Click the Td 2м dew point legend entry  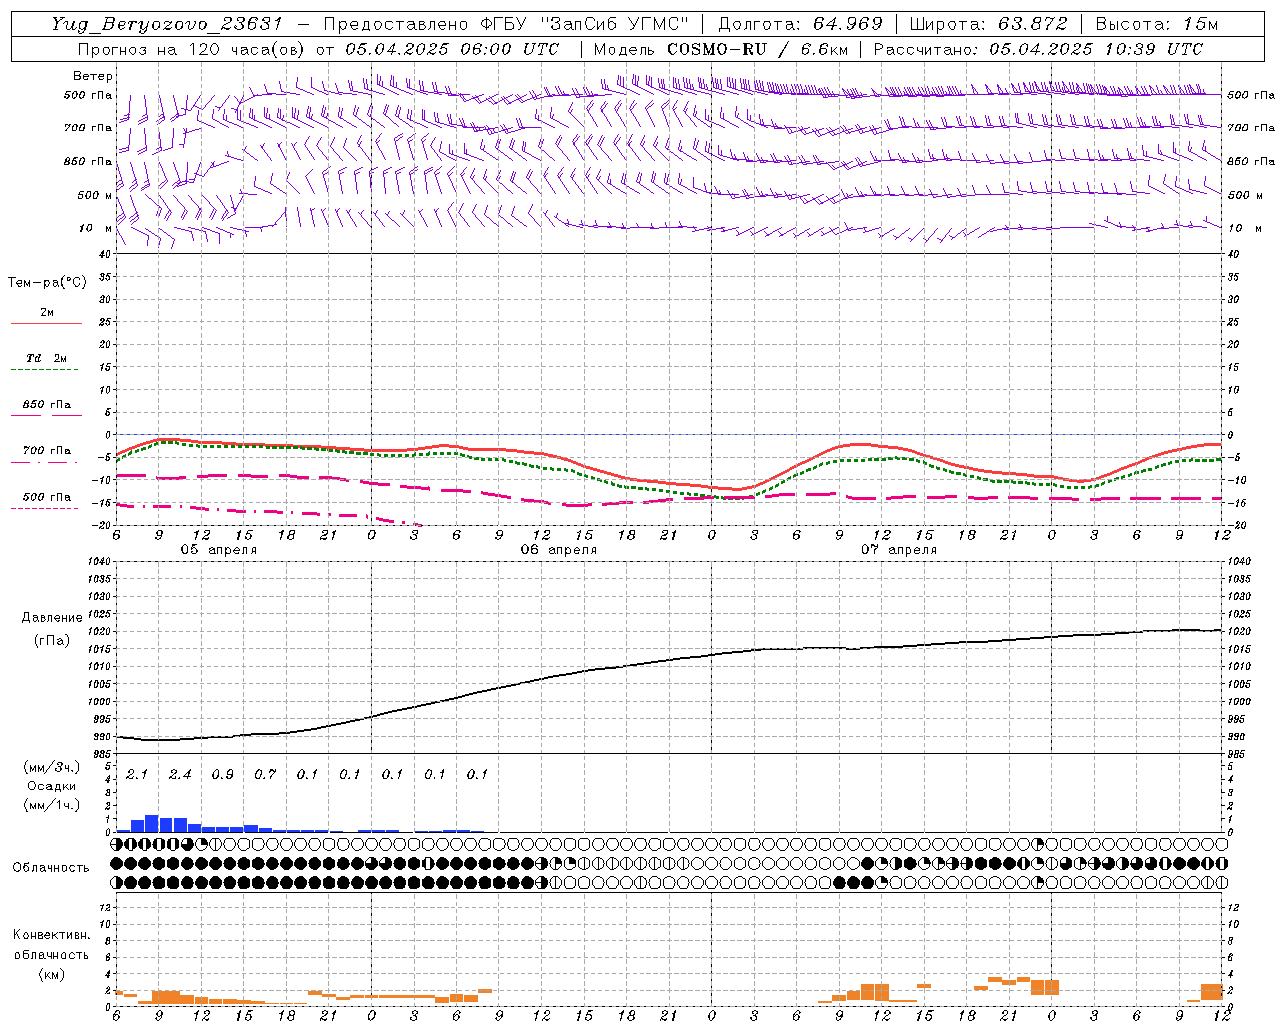coord(47,358)
